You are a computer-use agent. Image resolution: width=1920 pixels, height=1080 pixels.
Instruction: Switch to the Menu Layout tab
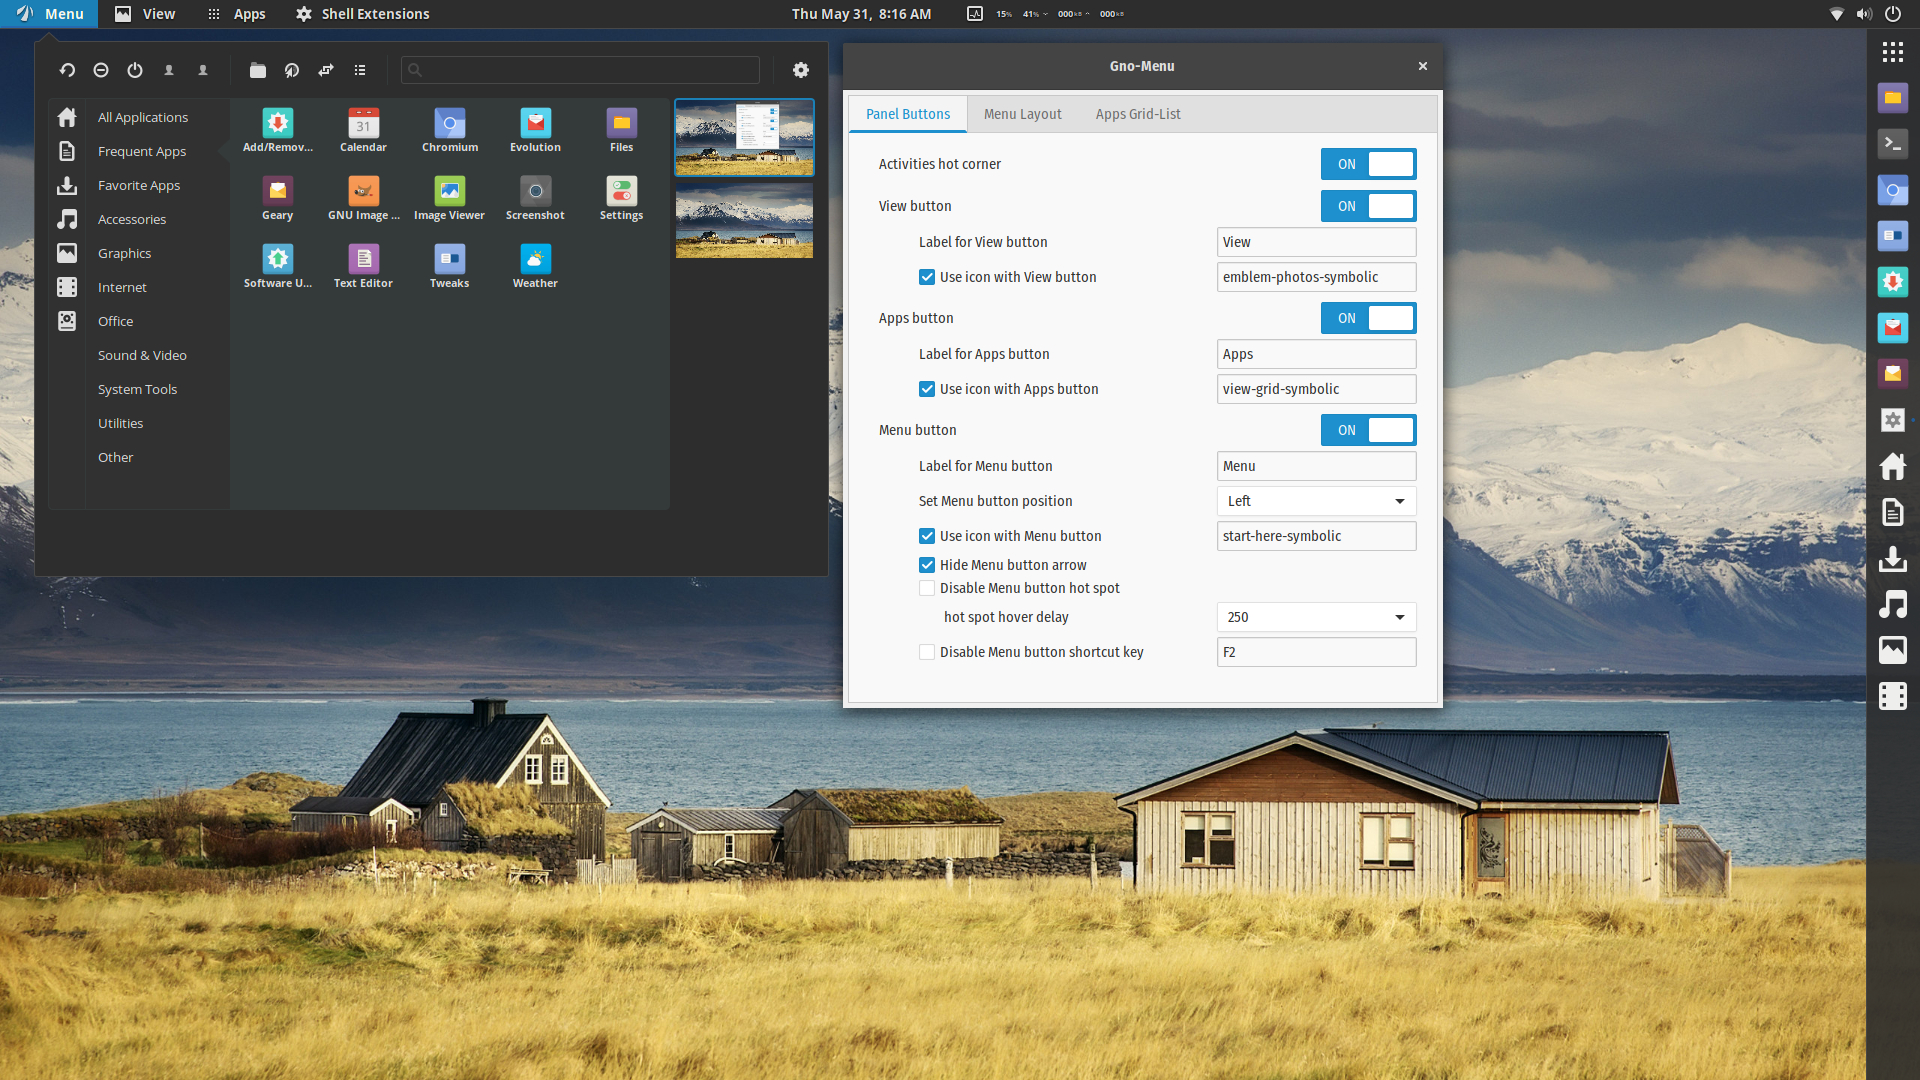pyautogui.click(x=1021, y=112)
